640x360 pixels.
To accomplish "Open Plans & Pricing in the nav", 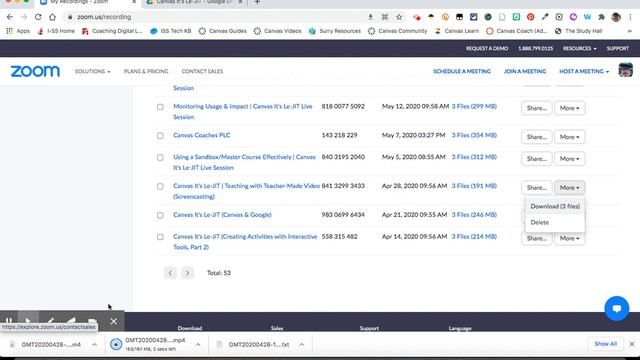I will 146,71.
